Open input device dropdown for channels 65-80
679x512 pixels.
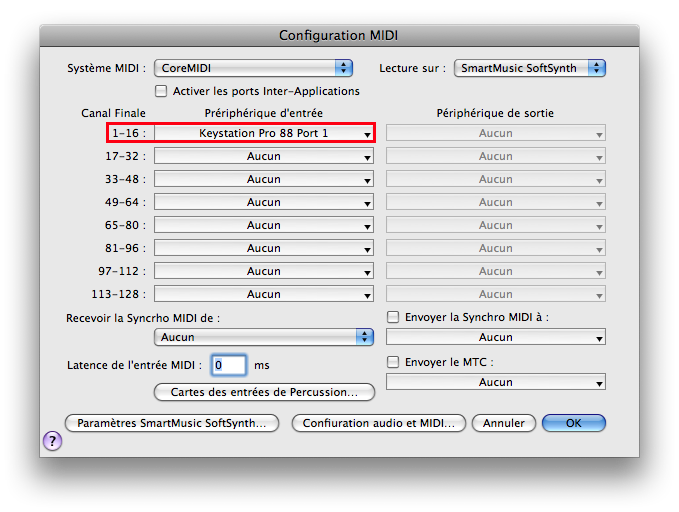[x=264, y=225]
